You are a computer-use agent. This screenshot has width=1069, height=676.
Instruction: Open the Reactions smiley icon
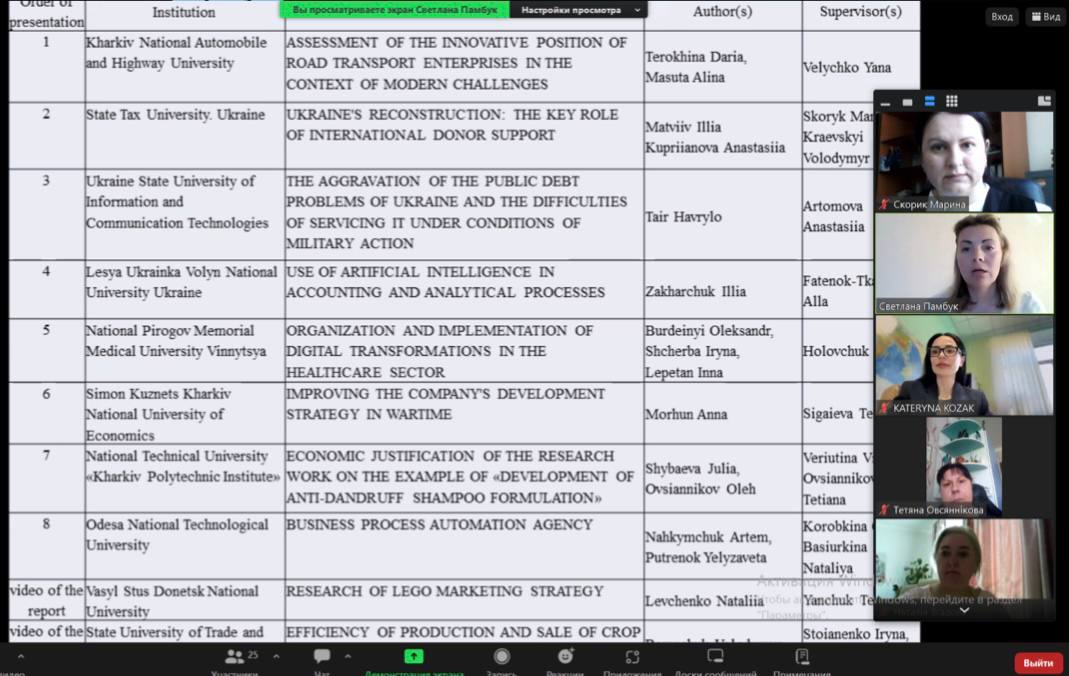point(565,656)
